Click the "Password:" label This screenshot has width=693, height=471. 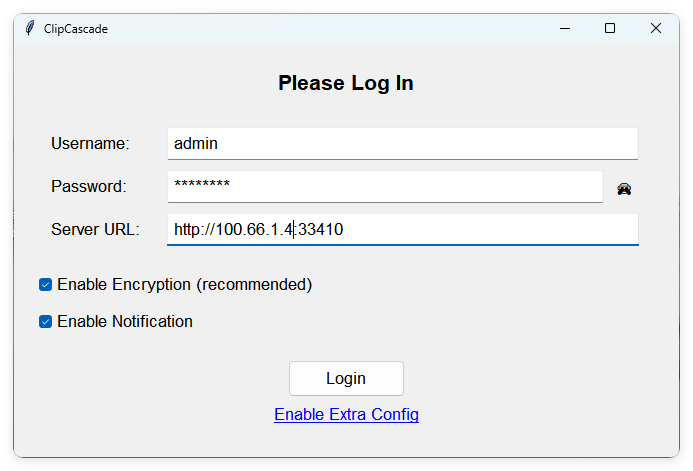(x=88, y=187)
